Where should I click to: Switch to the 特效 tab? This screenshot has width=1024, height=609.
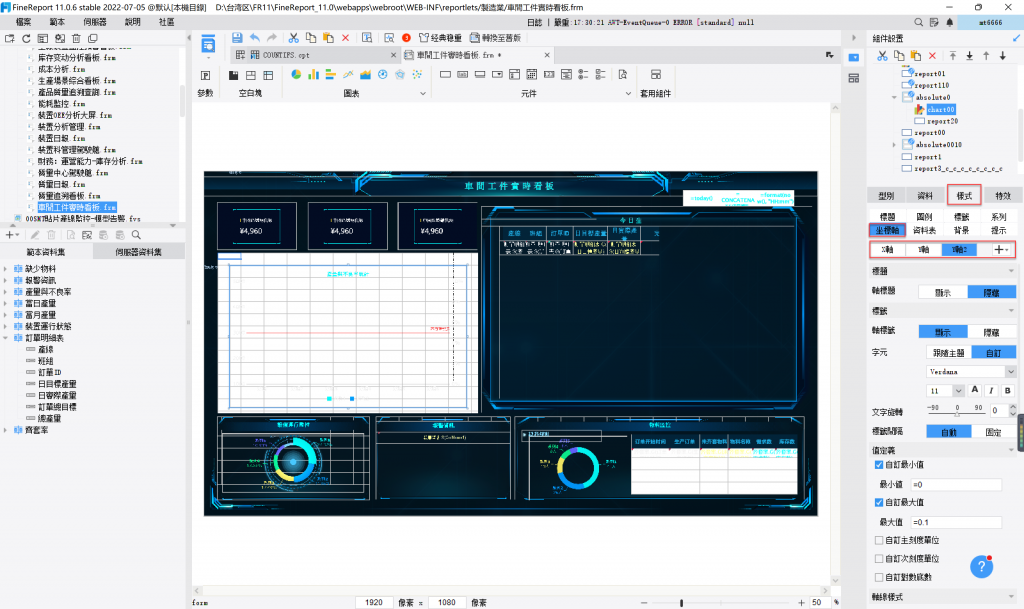(x=1002, y=196)
